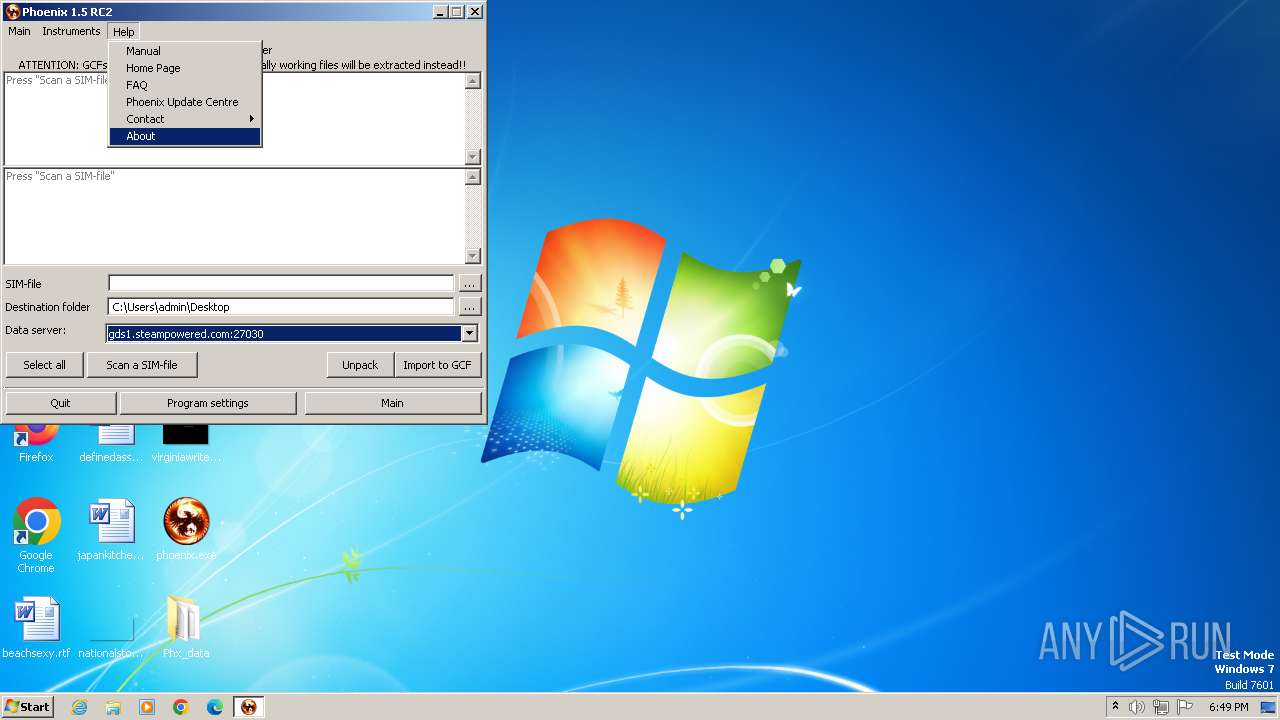Click gds1.steampowered.com:27030 server field
1280x720 pixels.
tap(284, 334)
